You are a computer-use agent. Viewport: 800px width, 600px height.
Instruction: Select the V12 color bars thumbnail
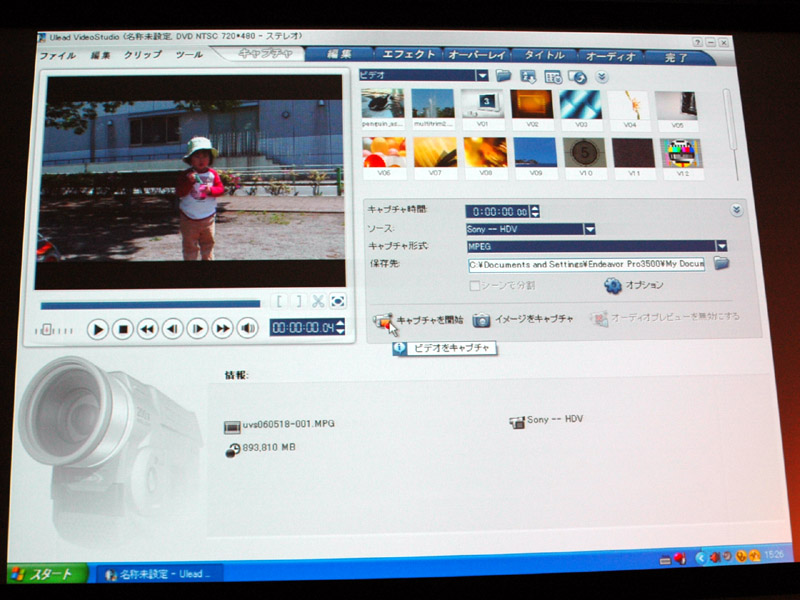coord(682,153)
